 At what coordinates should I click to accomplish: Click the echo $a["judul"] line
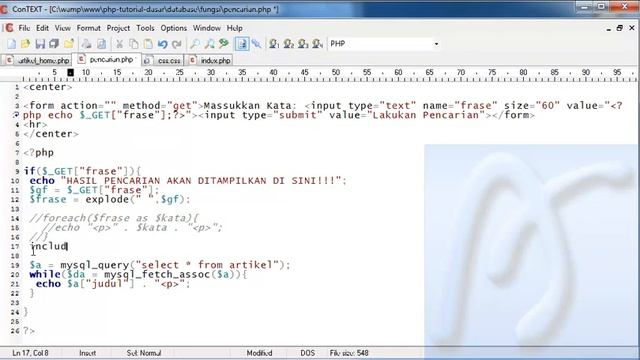point(113,284)
